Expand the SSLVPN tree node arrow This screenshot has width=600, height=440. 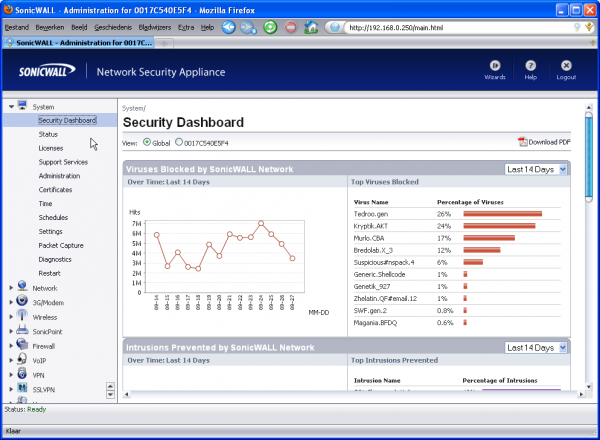pos(11,389)
